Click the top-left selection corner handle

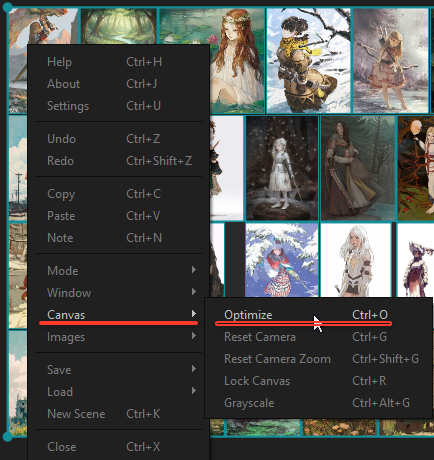(x=7, y=7)
